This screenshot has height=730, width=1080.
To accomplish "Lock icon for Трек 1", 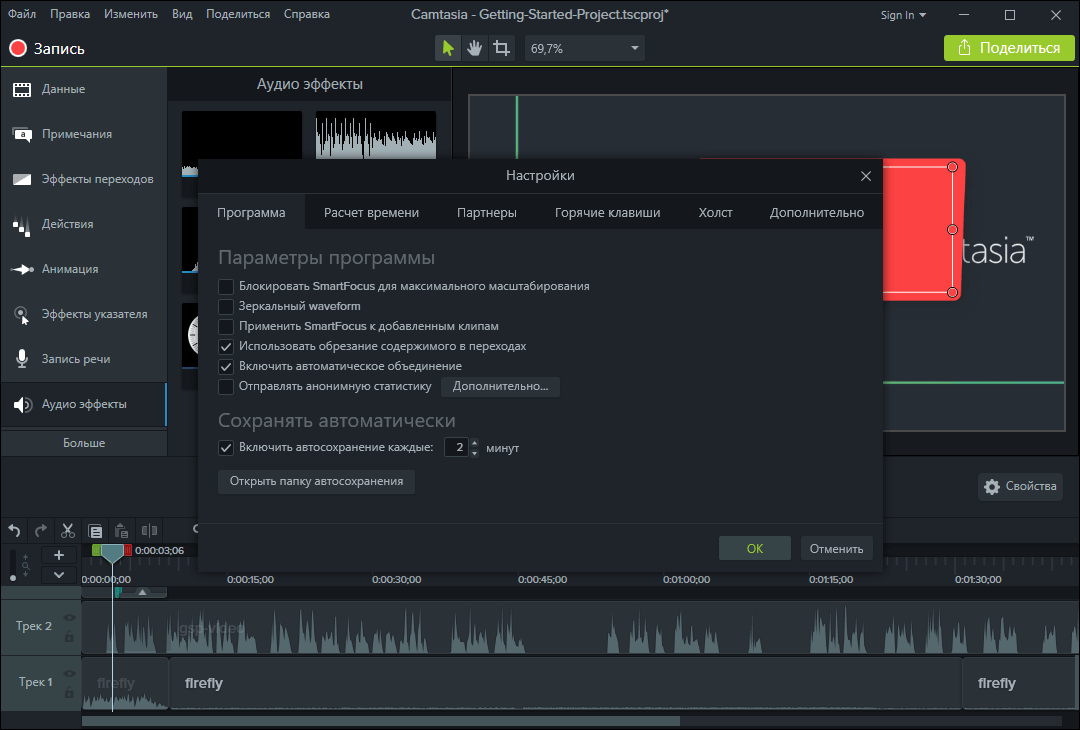I will coord(69,692).
